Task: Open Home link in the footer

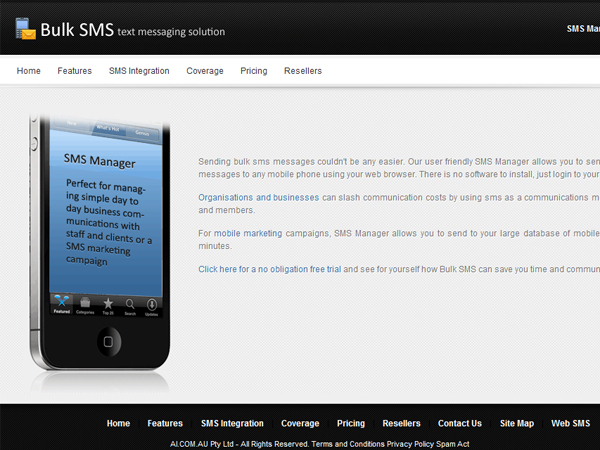Action: [118, 423]
